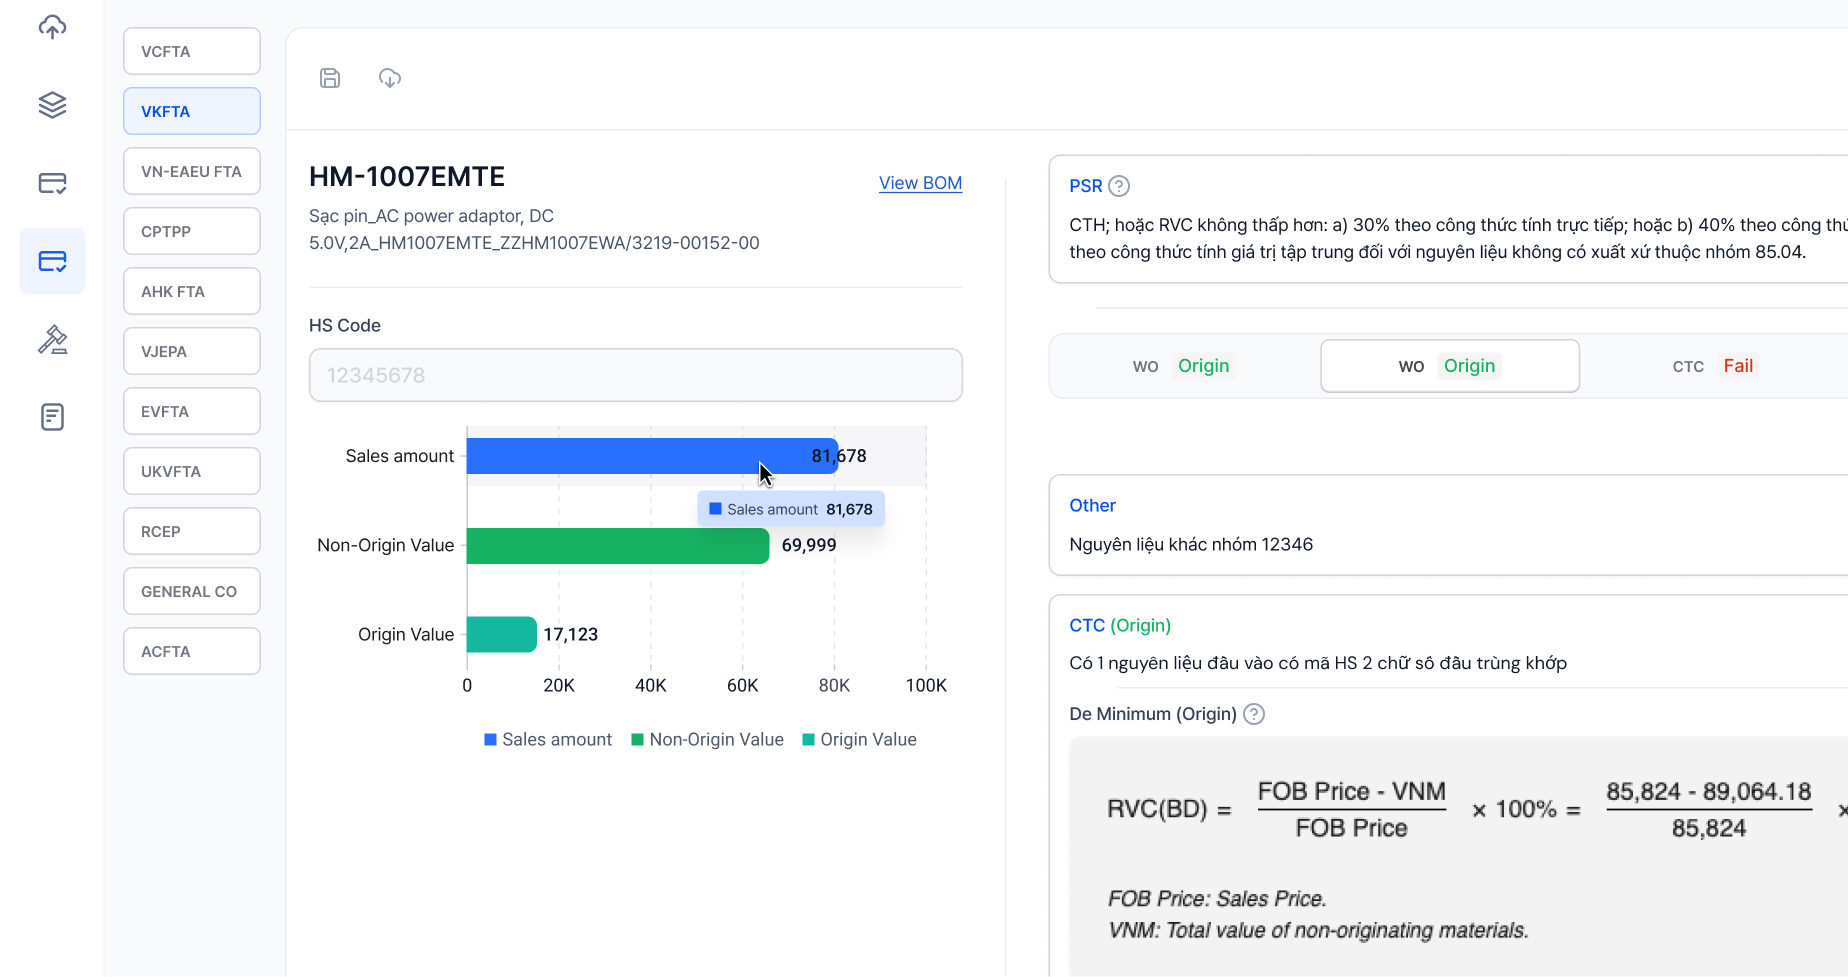Click the PSR help question mark icon
This screenshot has height=977, width=1848.
[x=1120, y=186]
